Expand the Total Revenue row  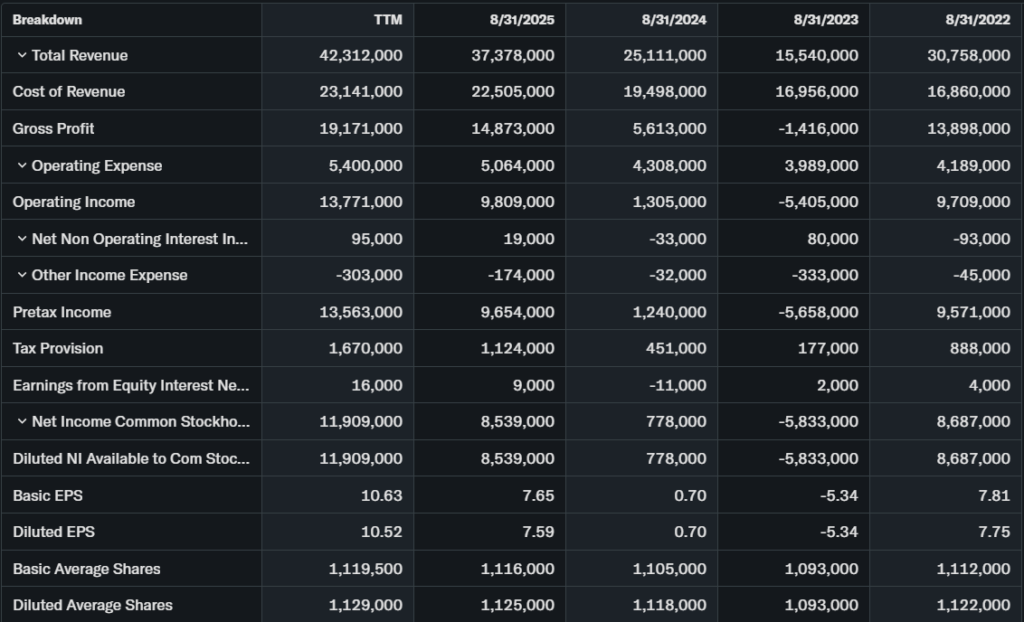[x=21, y=56]
